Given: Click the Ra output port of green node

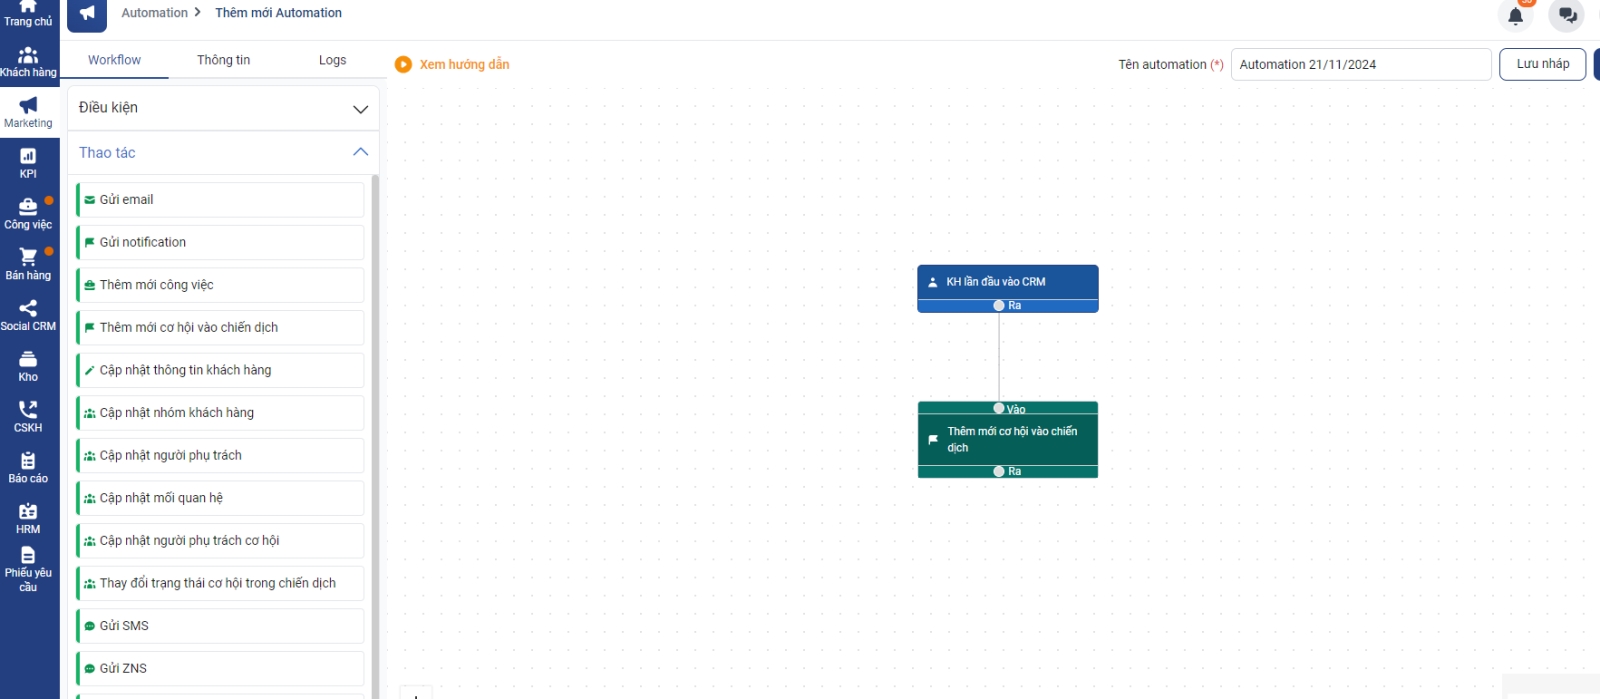Looking at the screenshot, I should [999, 471].
